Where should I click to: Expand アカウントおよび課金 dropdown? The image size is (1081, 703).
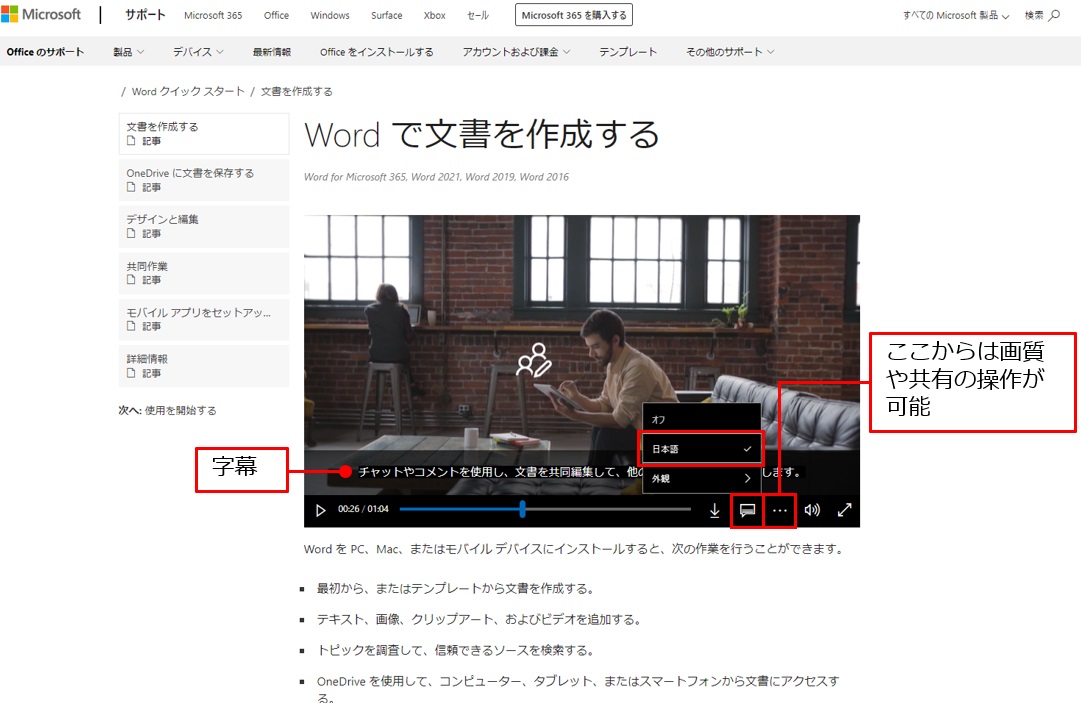pos(516,52)
